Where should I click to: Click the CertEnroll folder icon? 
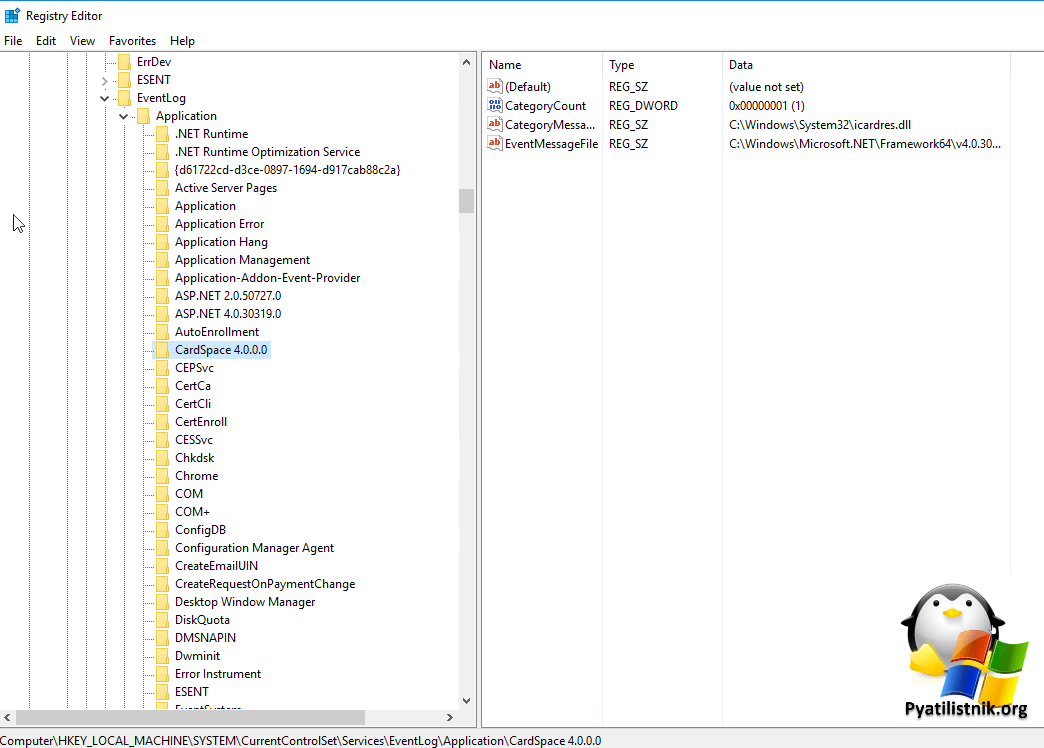click(162, 422)
